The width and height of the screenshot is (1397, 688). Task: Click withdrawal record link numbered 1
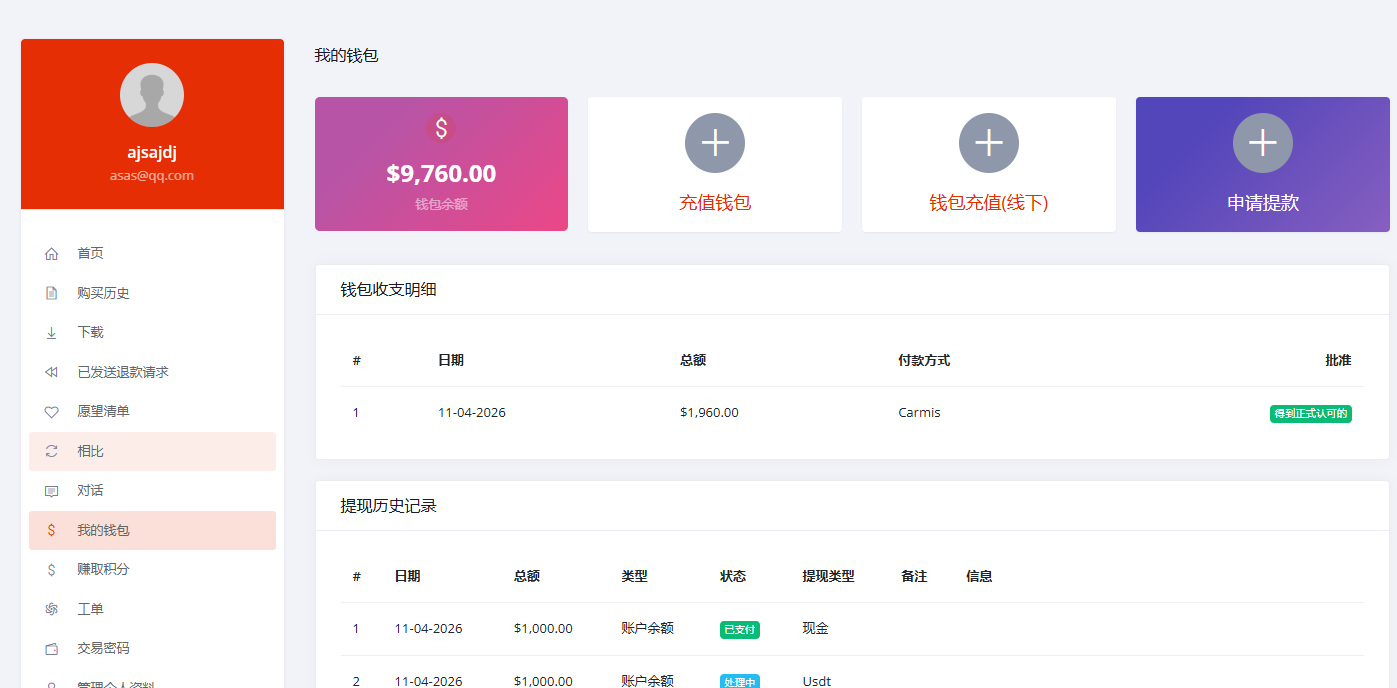coord(356,629)
